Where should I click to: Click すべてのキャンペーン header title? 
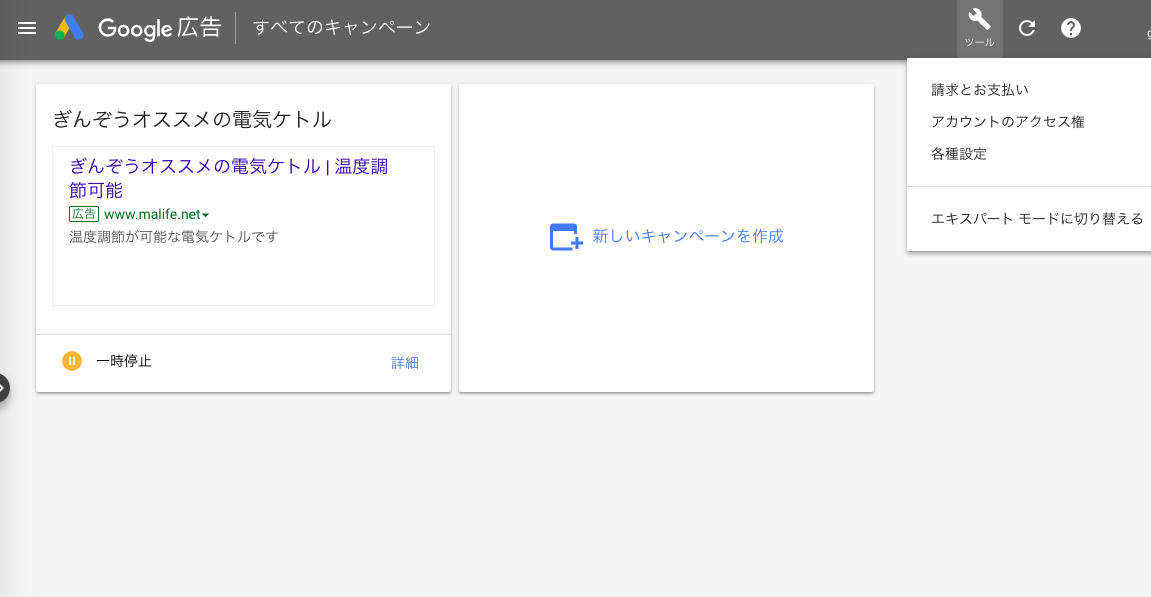(341, 28)
